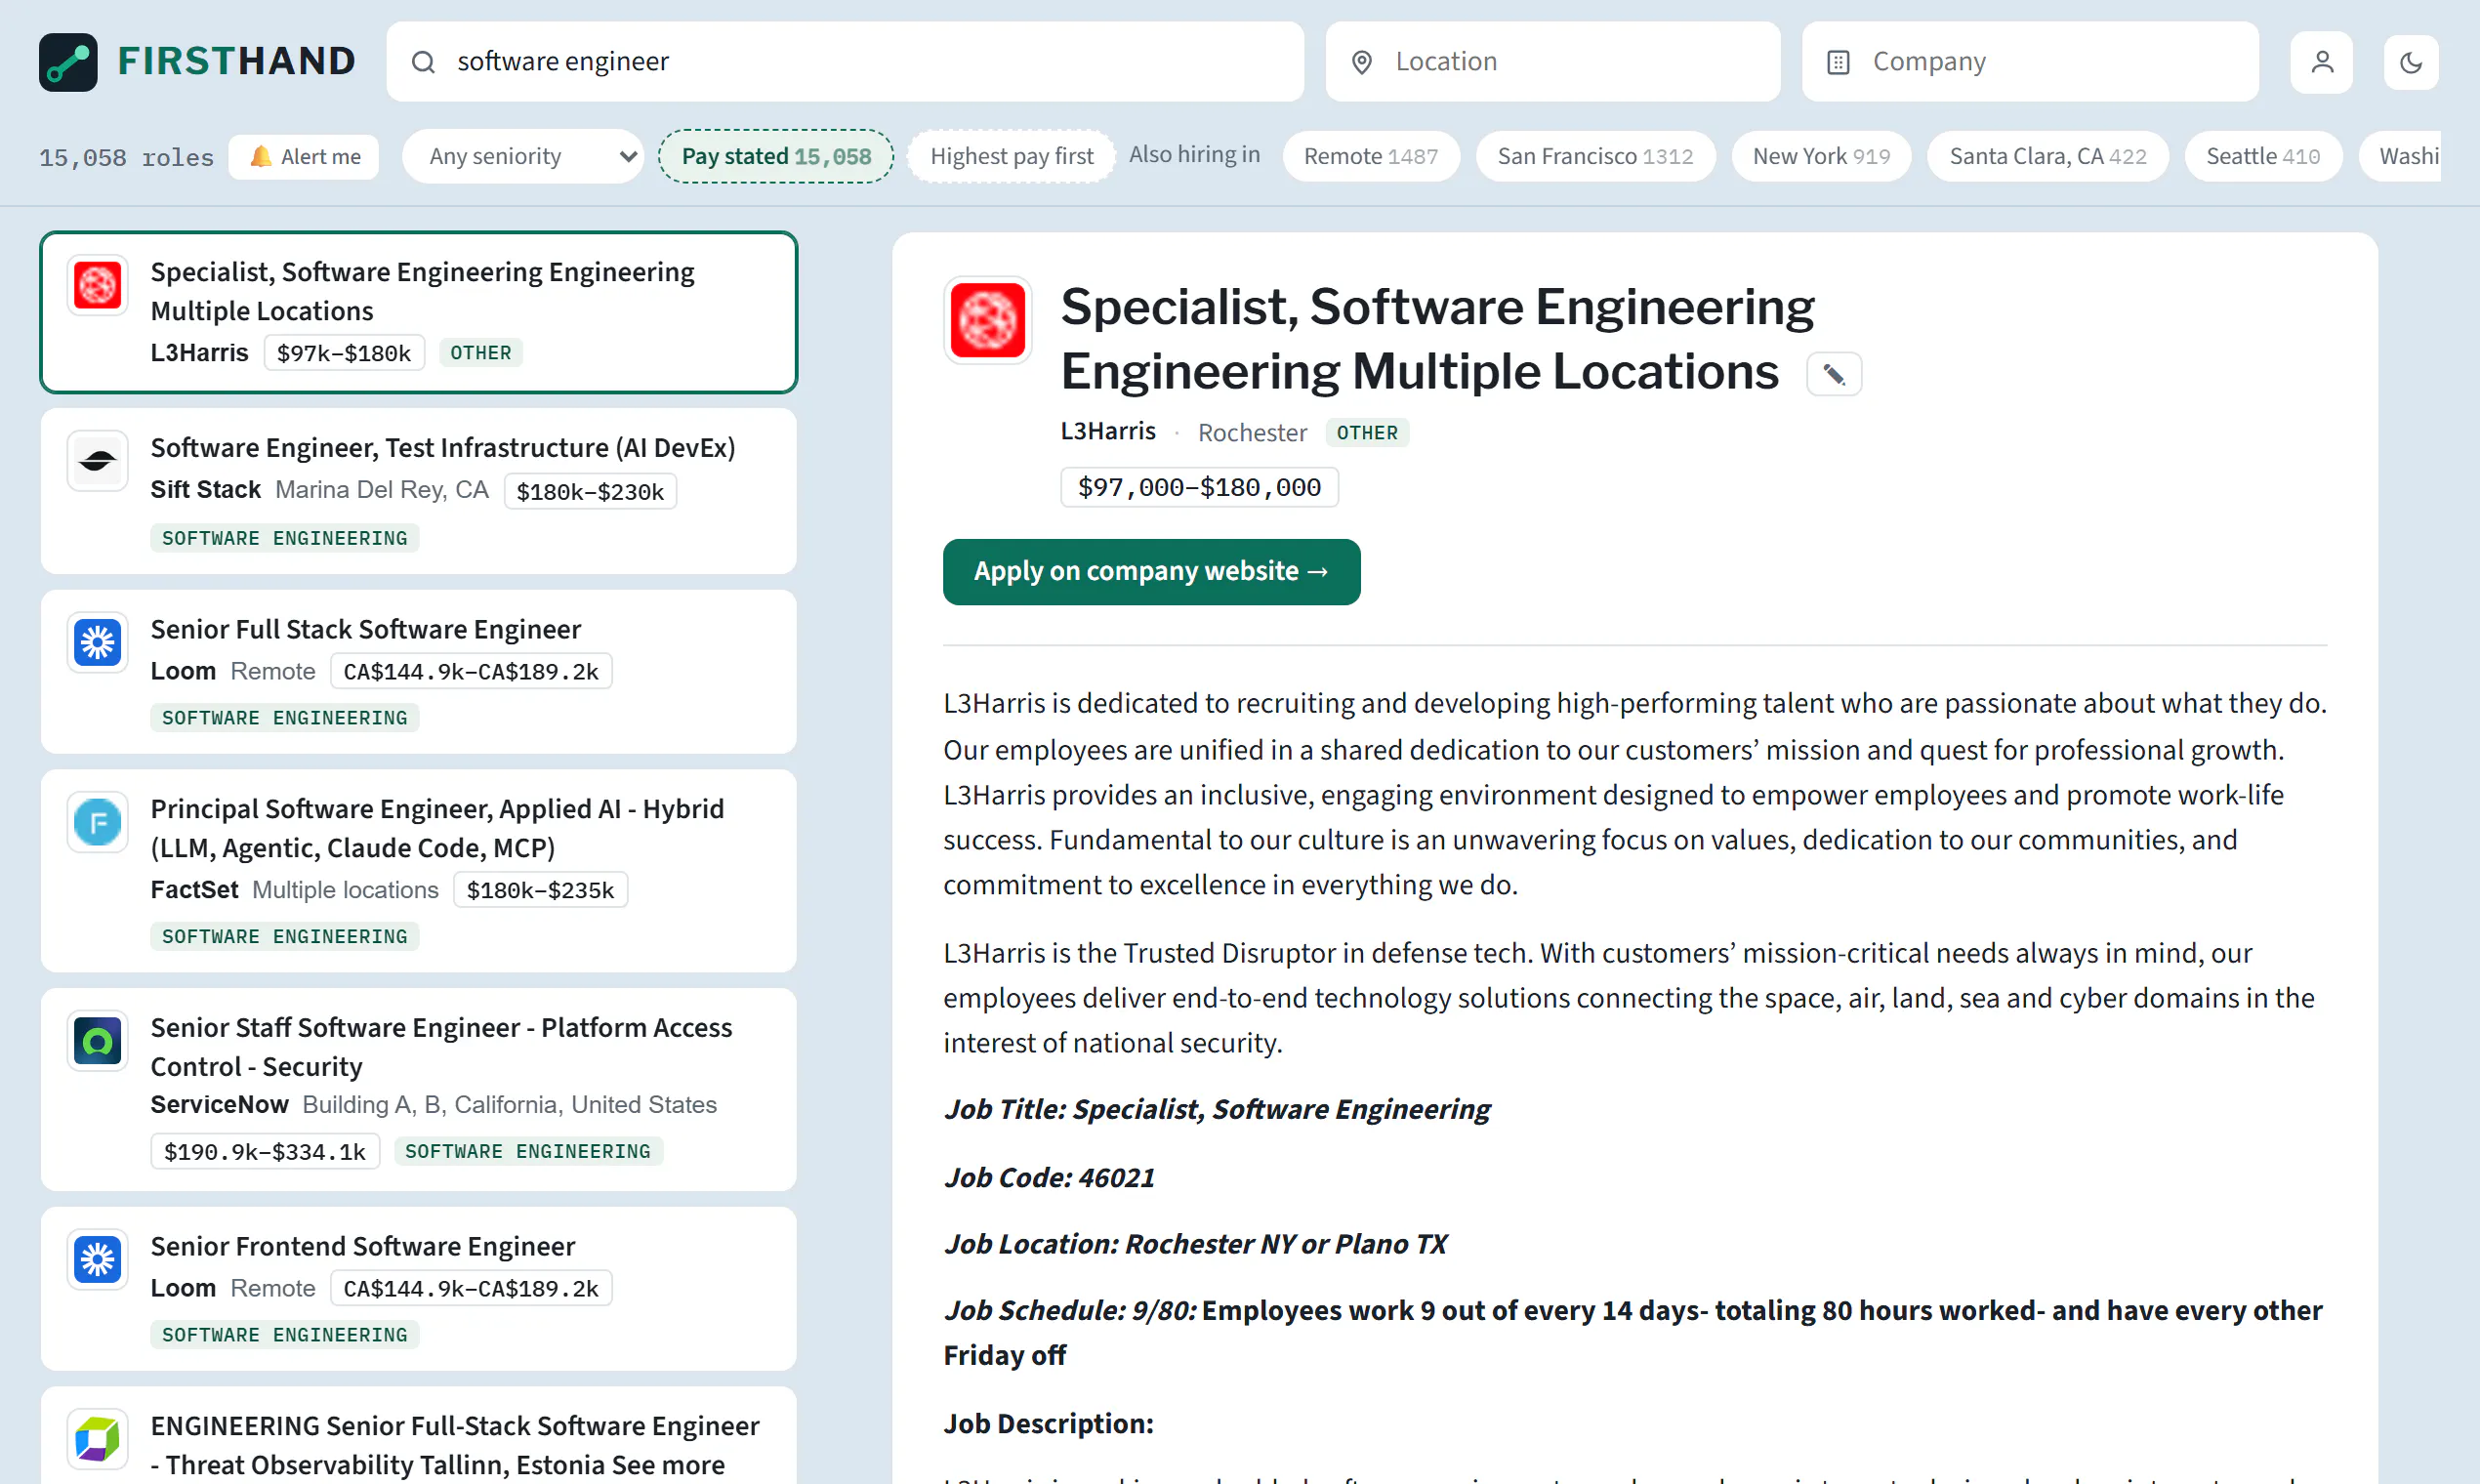Image resolution: width=2480 pixels, height=1484 pixels.
Task: Open Senior Staff Software Engineer Platform Access listing
Action: (418, 1089)
